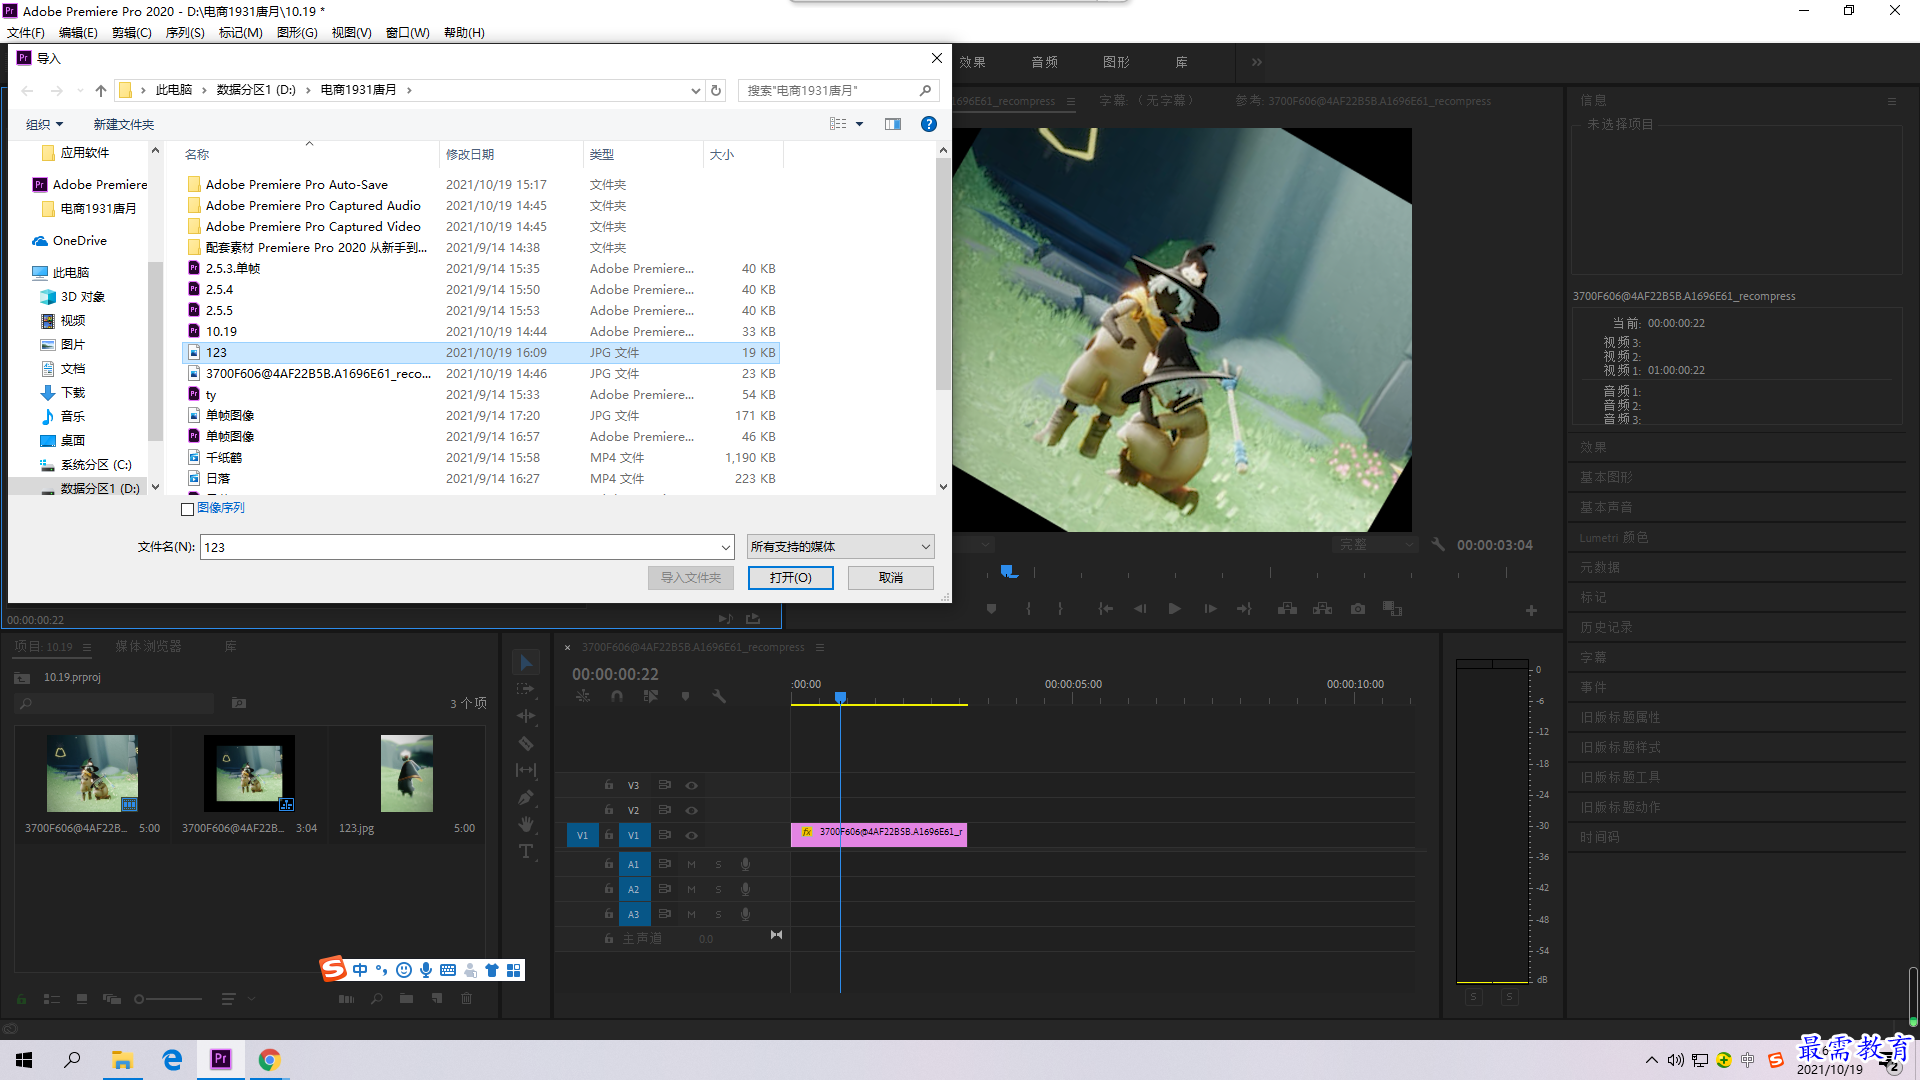The image size is (1920, 1080).
Task: Click Go to Out point button
Action: point(1244,608)
